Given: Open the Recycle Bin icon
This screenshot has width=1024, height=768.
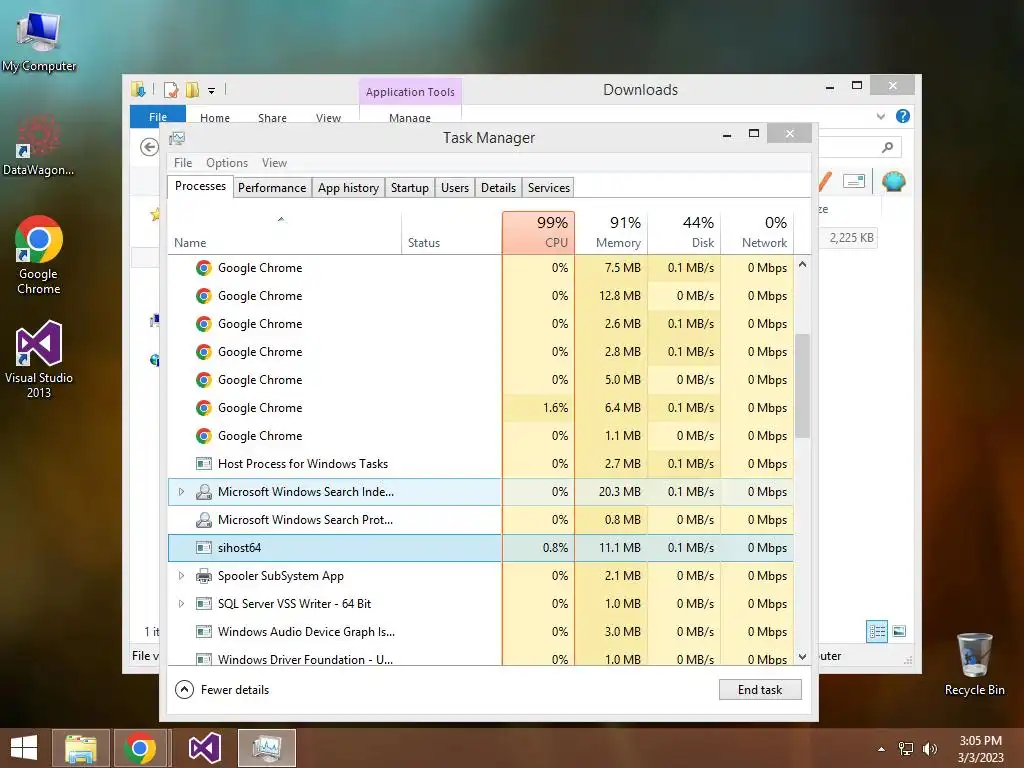Looking at the screenshot, I should [x=974, y=664].
